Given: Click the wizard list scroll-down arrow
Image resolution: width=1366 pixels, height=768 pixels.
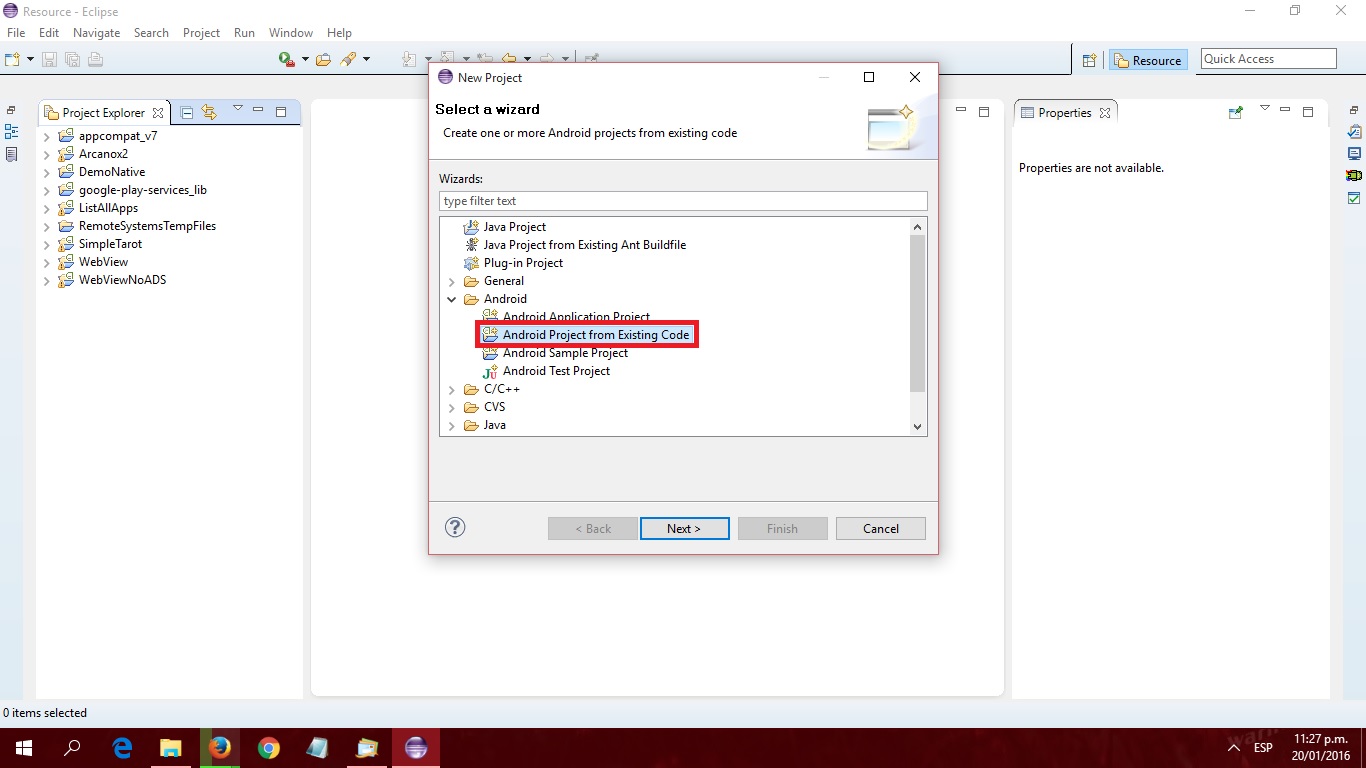Looking at the screenshot, I should tap(918, 426).
